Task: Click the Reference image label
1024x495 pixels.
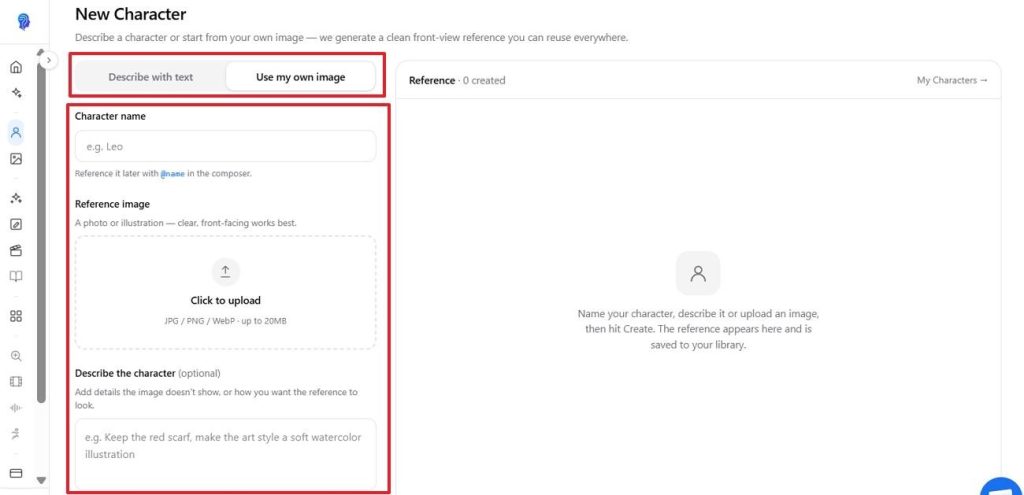Action: pos(112,204)
